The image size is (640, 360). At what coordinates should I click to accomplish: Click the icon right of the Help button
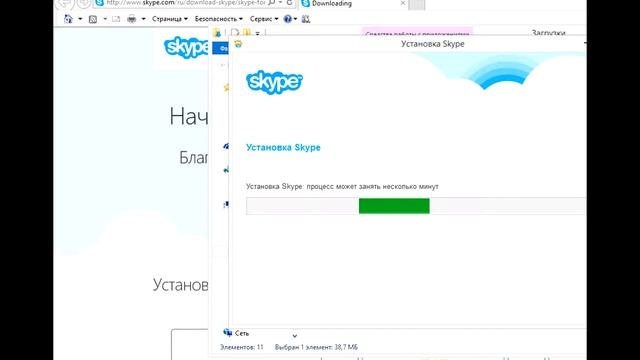306,19
